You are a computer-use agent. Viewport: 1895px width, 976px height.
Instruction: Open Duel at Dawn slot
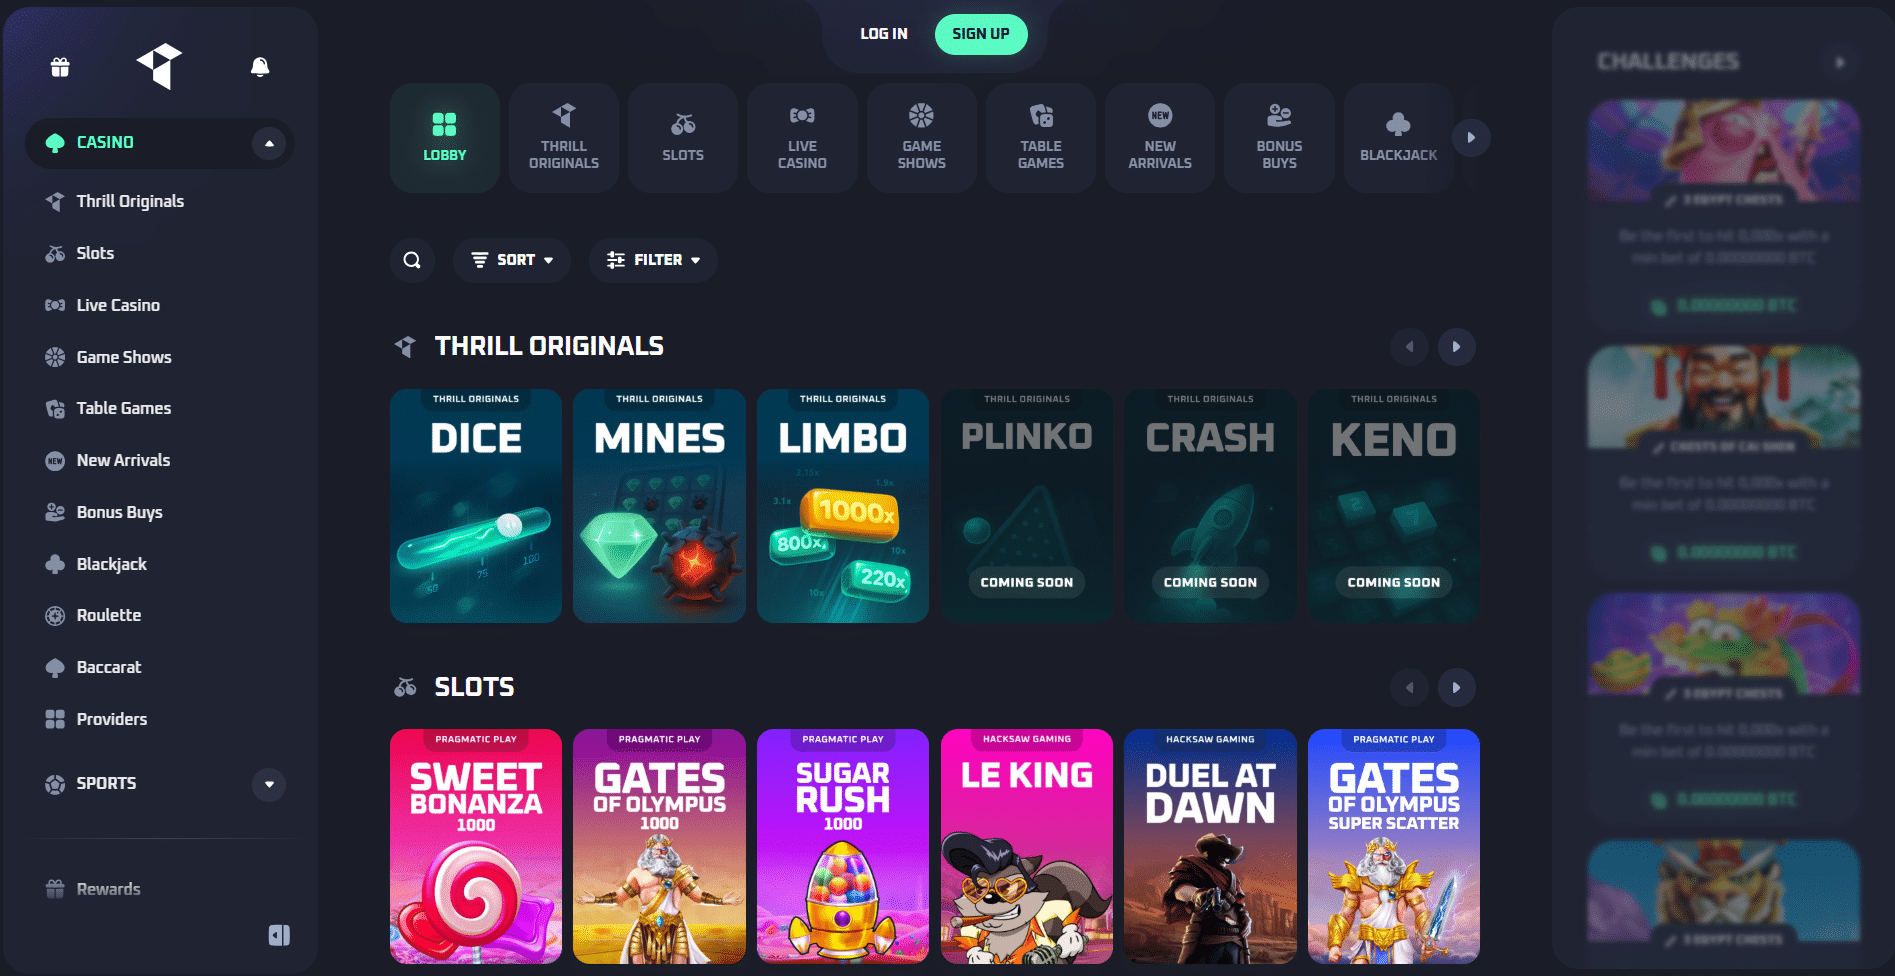pyautogui.click(x=1210, y=846)
